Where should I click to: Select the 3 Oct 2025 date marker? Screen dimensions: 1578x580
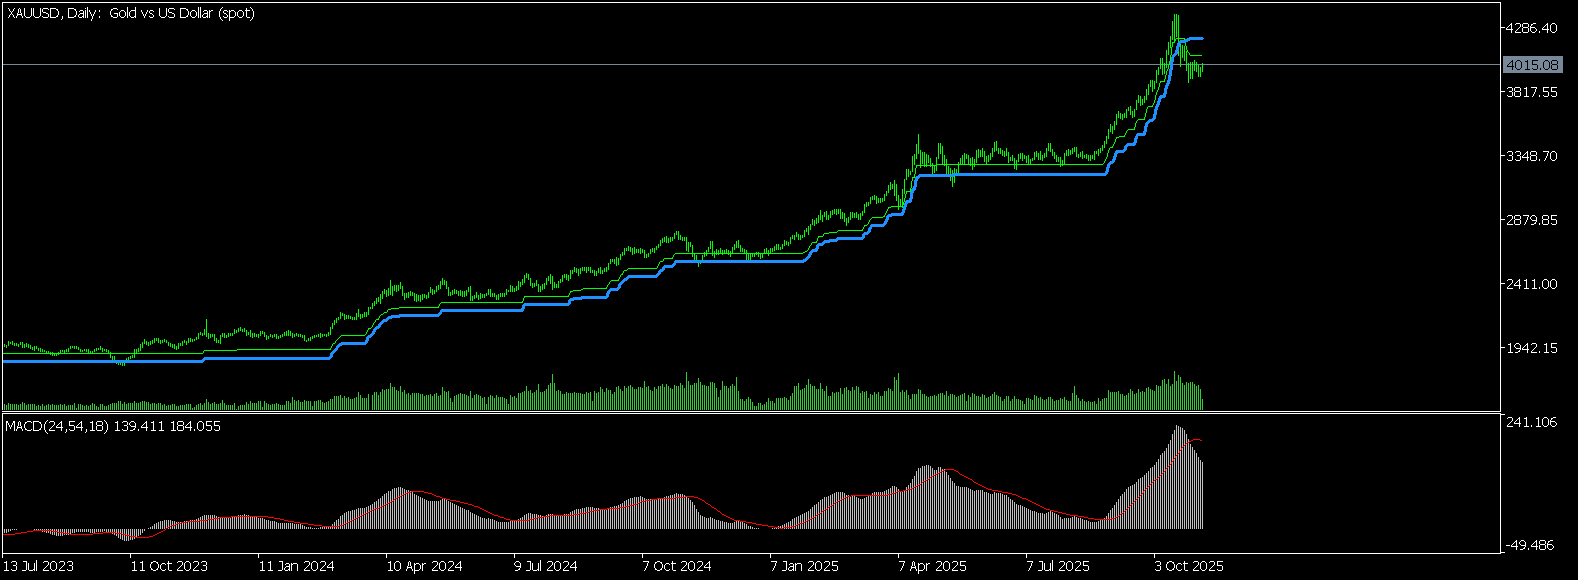1189,566
